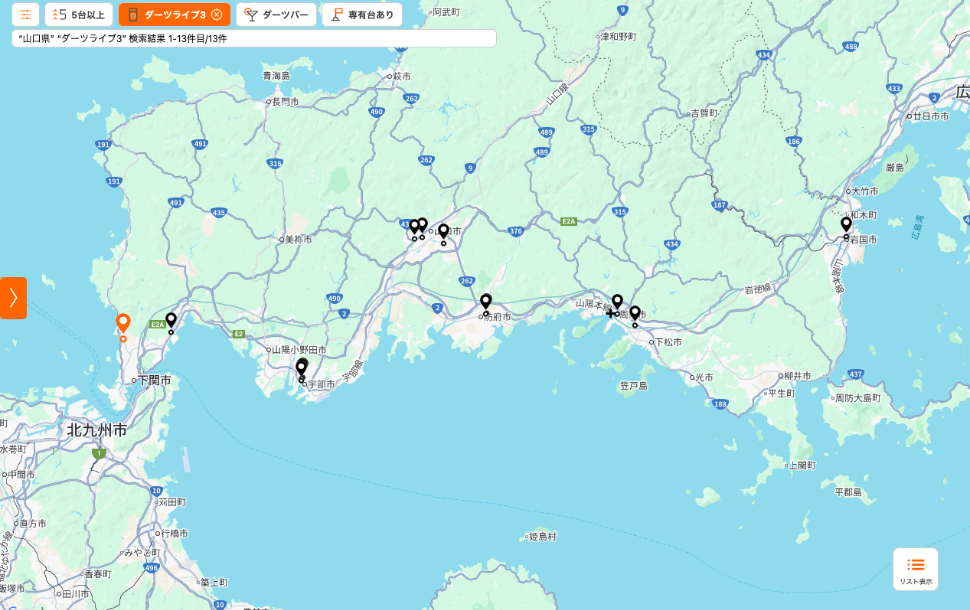Toggle the ダーツバー filter chip
Viewport: 970px width, 610px height.
pyautogui.click(x=276, y=15)
